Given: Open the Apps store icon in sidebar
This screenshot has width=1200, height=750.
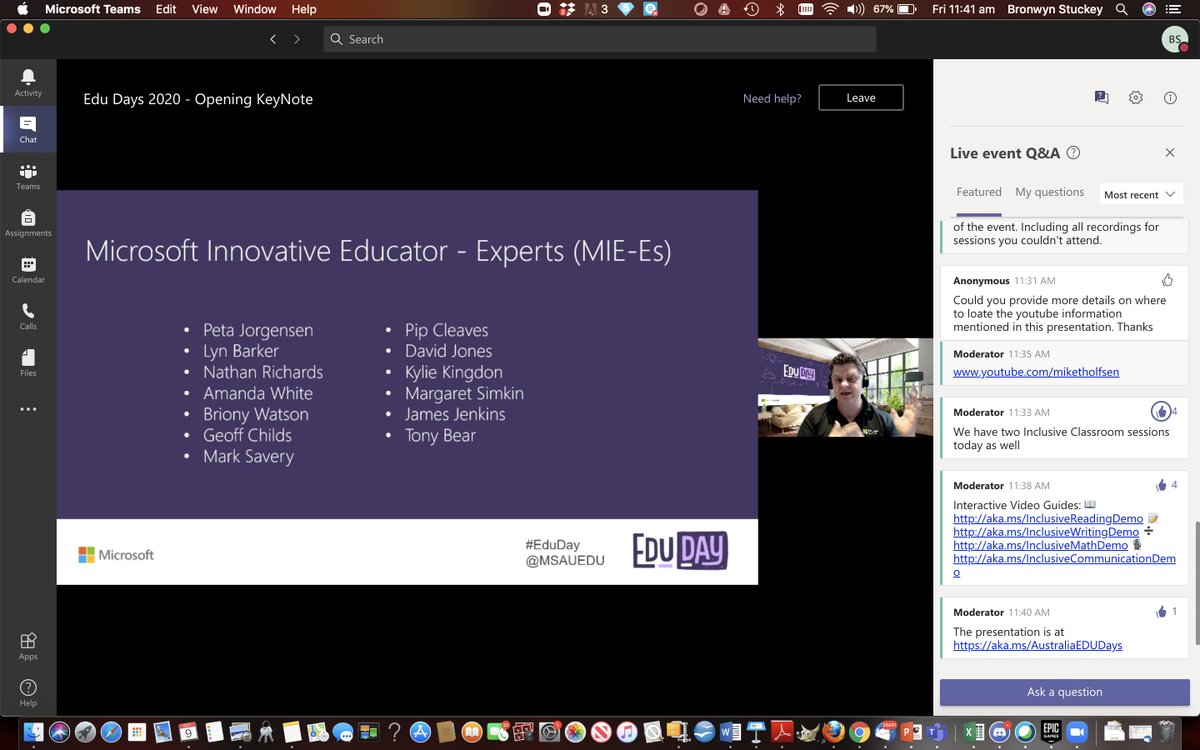Looking at the screenshot, I should pyautogui.click(x=28, y=646).
